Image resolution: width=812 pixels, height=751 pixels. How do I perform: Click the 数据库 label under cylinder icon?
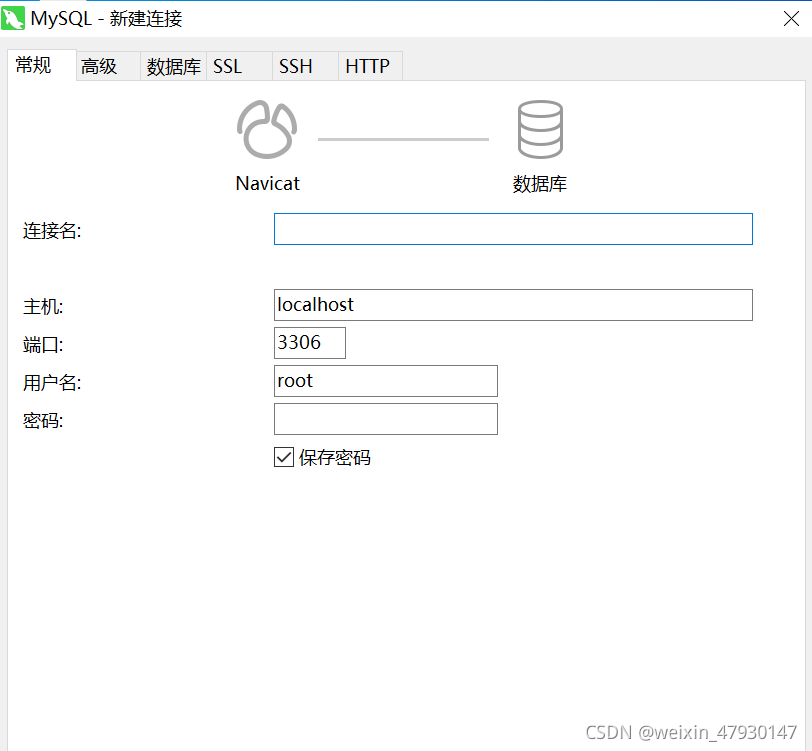[540, 184]
